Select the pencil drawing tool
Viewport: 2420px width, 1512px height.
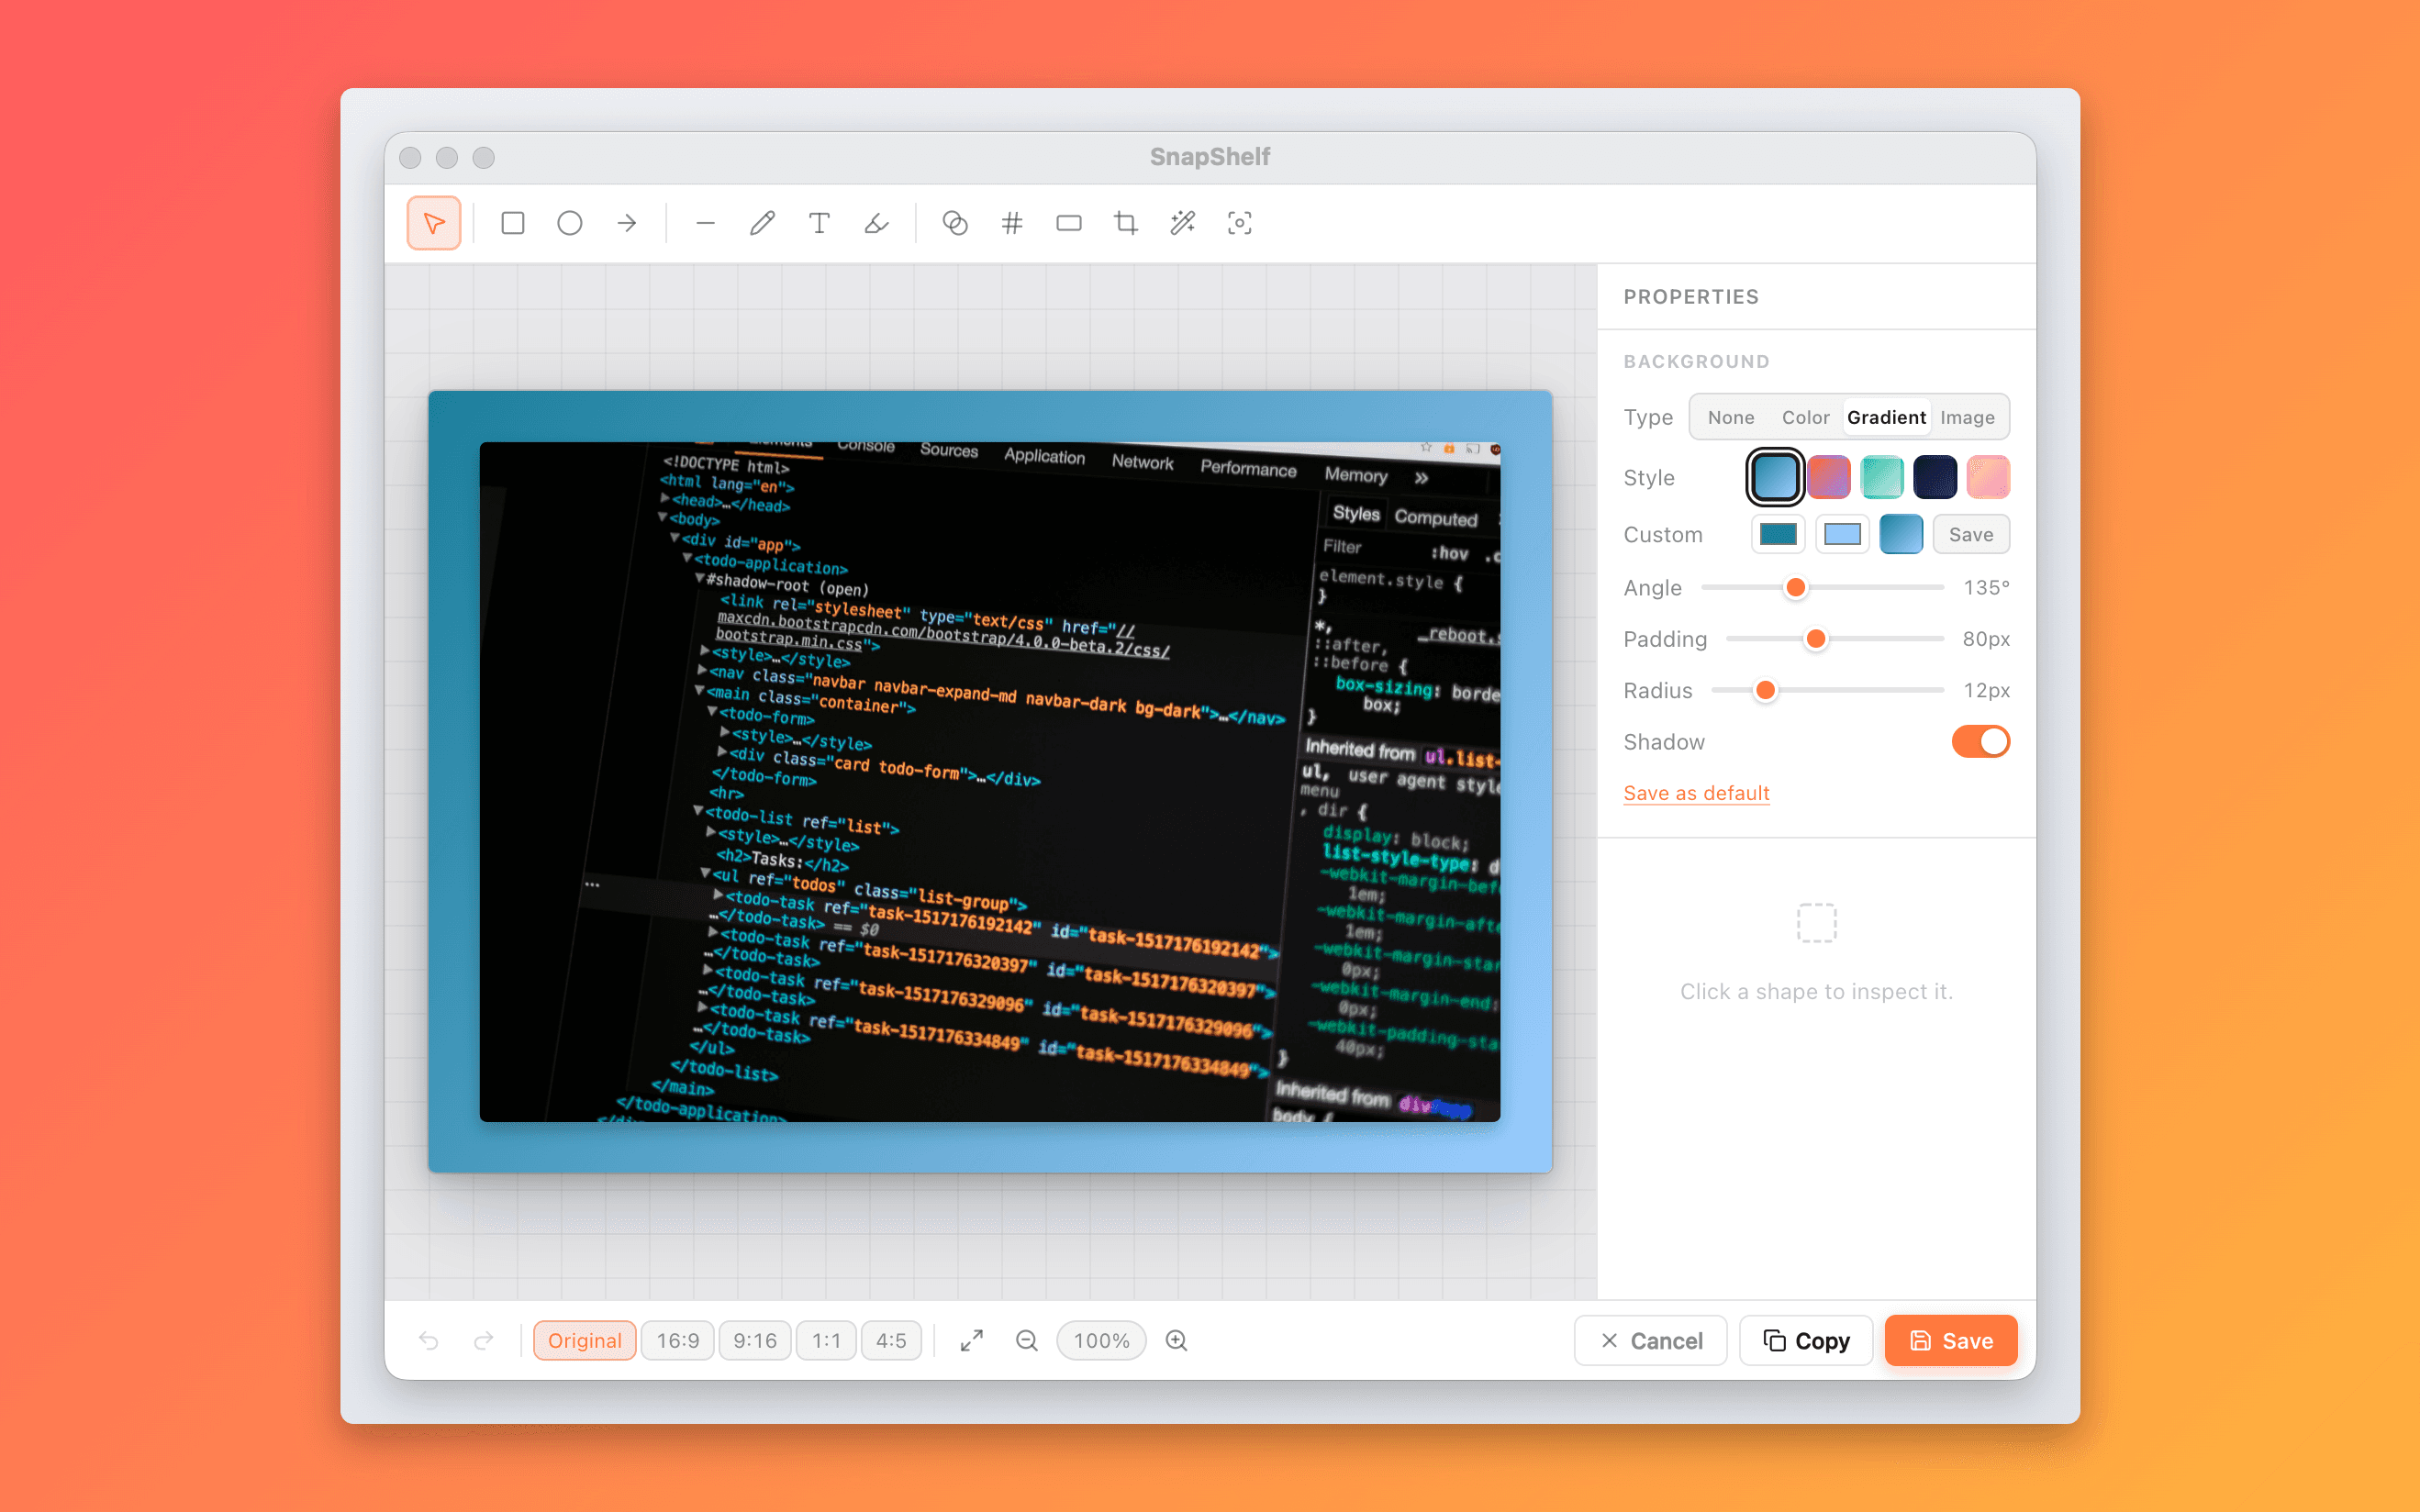pyautogui.click(x=762, y=223)
